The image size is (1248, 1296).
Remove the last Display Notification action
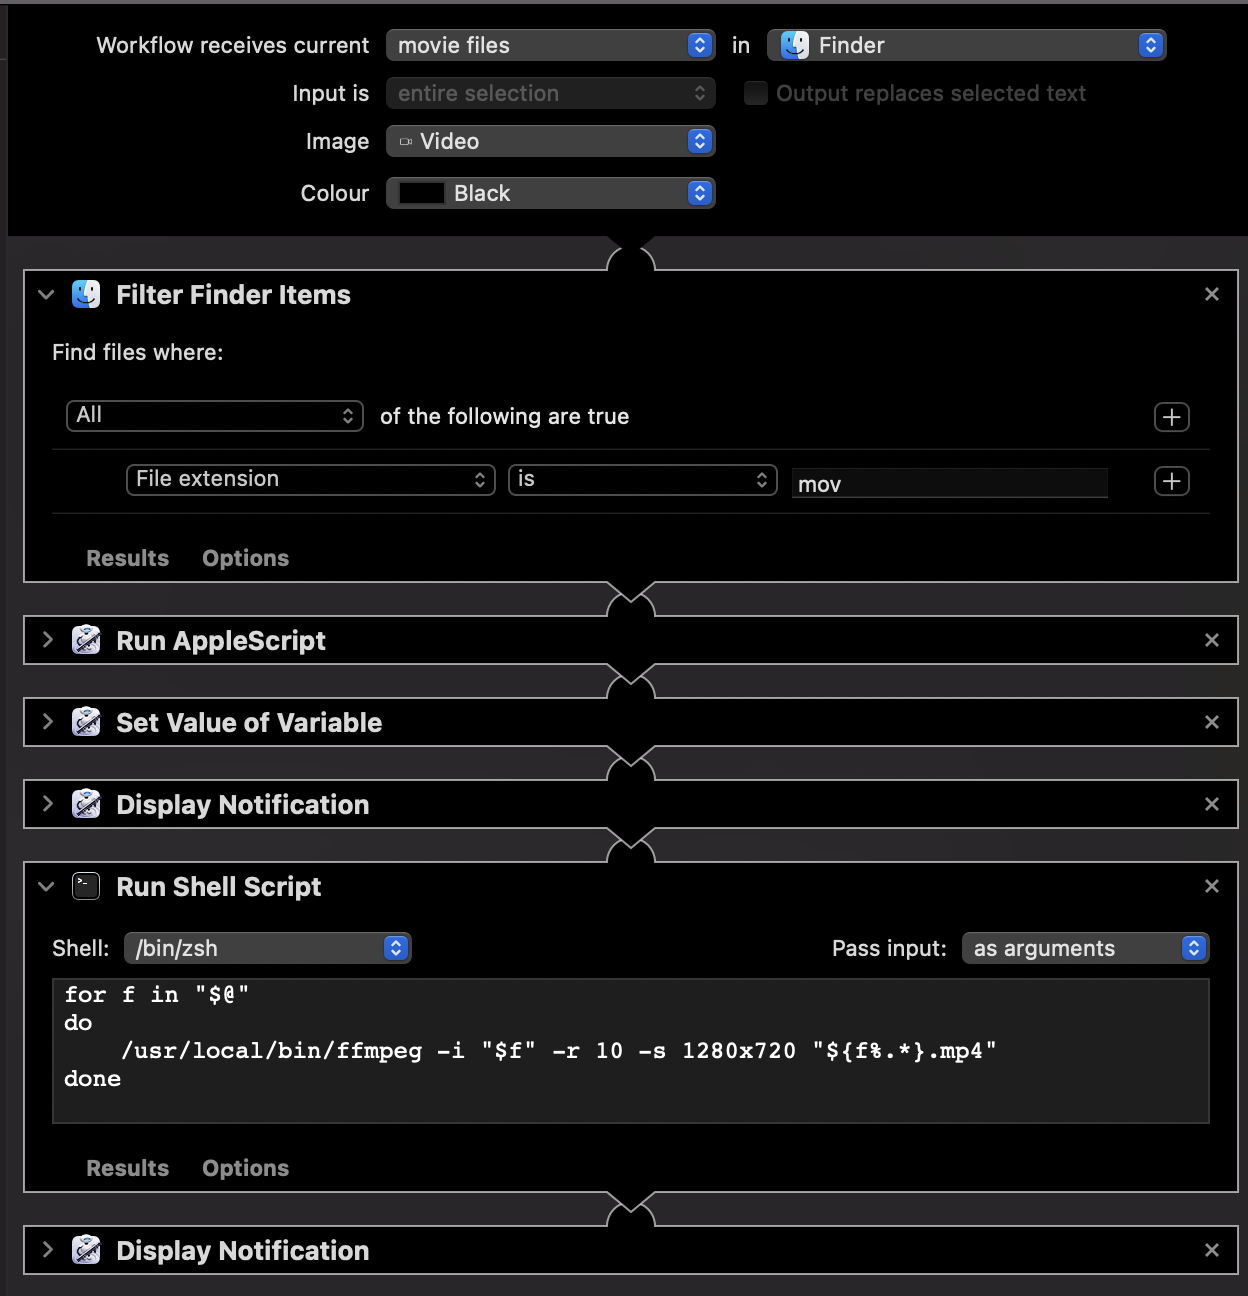[x=1212, y=1250]
